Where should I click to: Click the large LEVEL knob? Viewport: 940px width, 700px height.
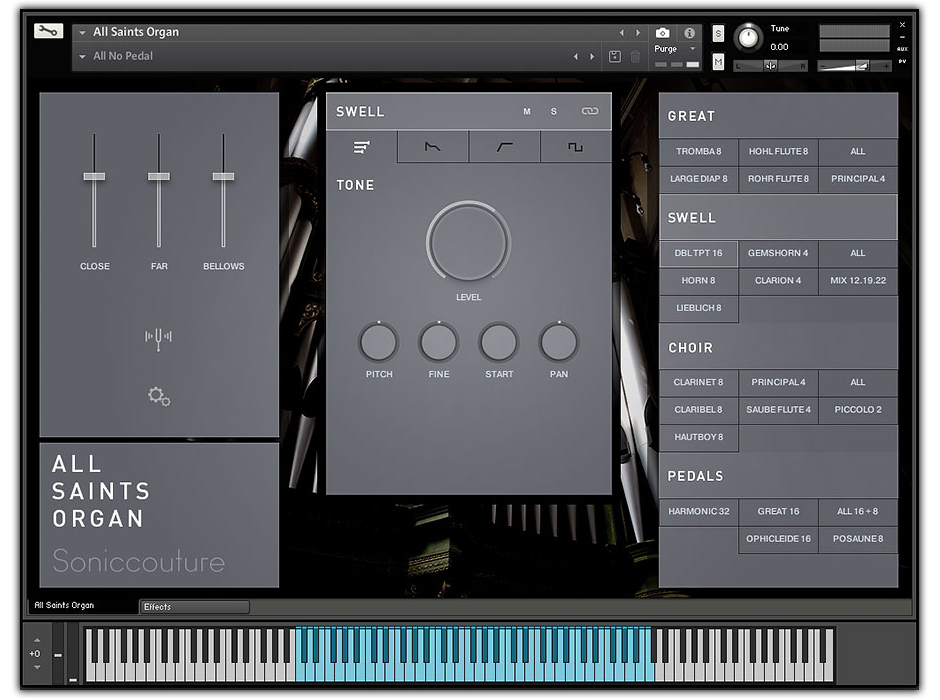coord(468,242)
